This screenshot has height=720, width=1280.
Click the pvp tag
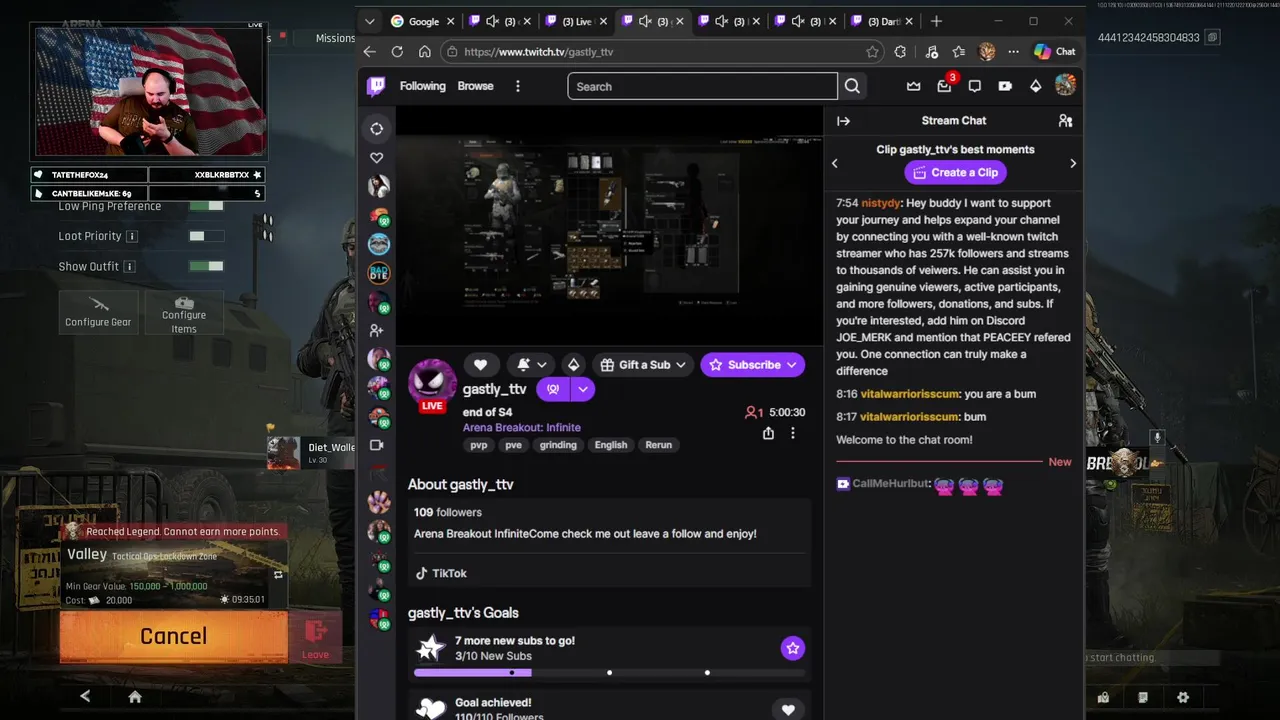[x=479, y=445]
